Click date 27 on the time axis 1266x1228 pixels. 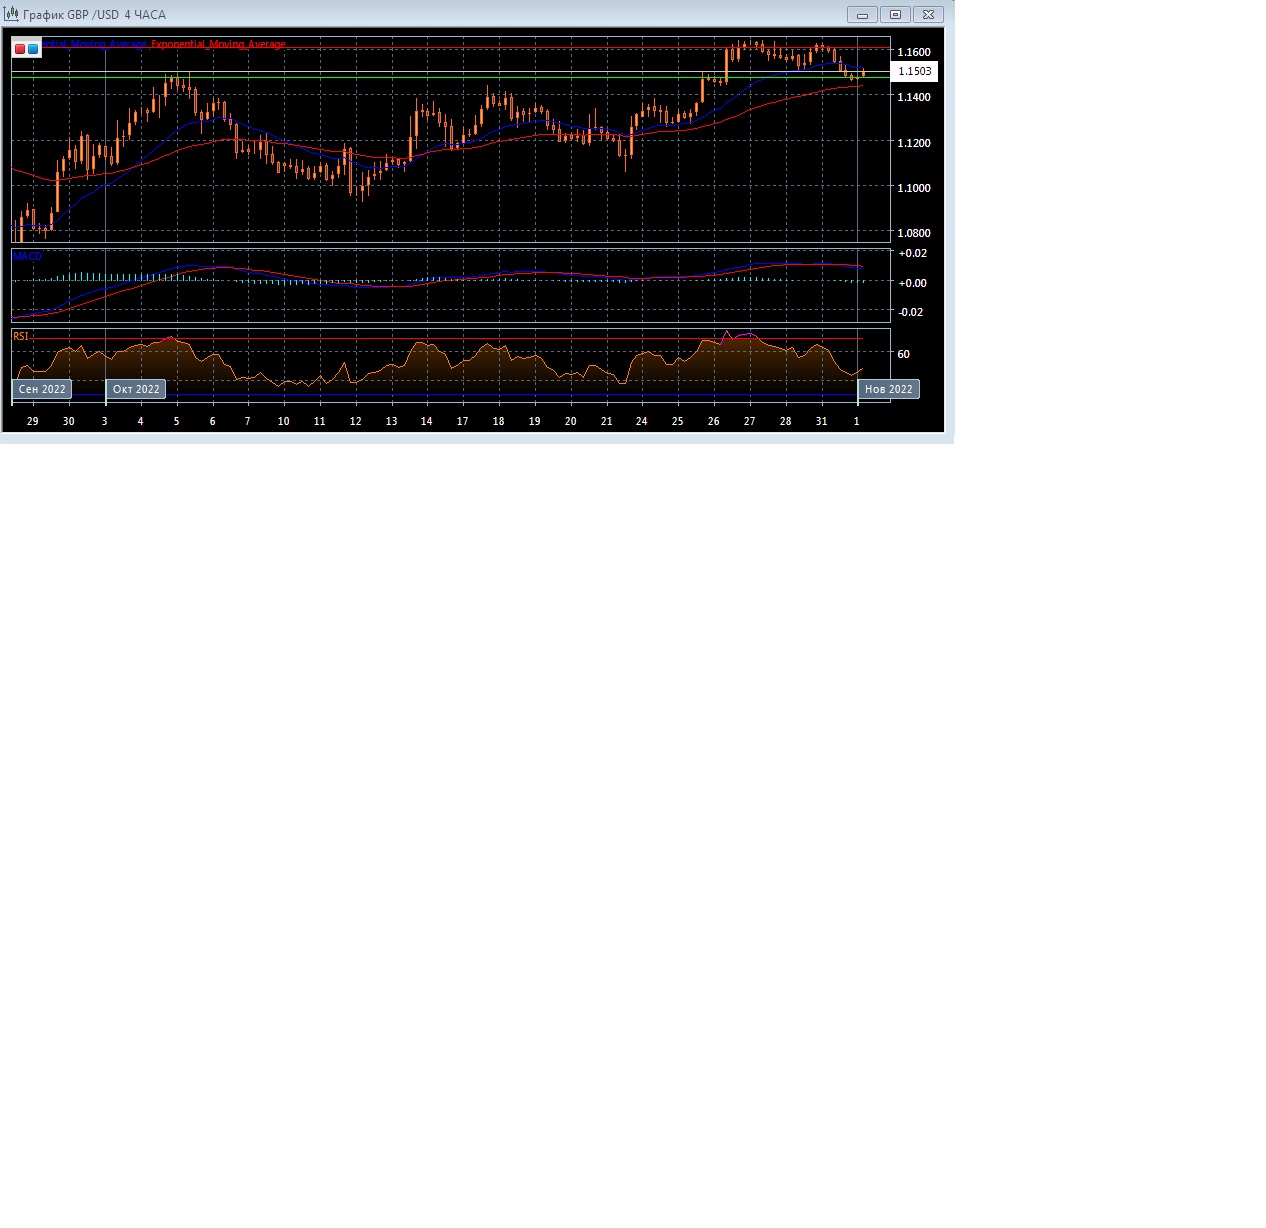pyautogui.click(x=749, y=421)
